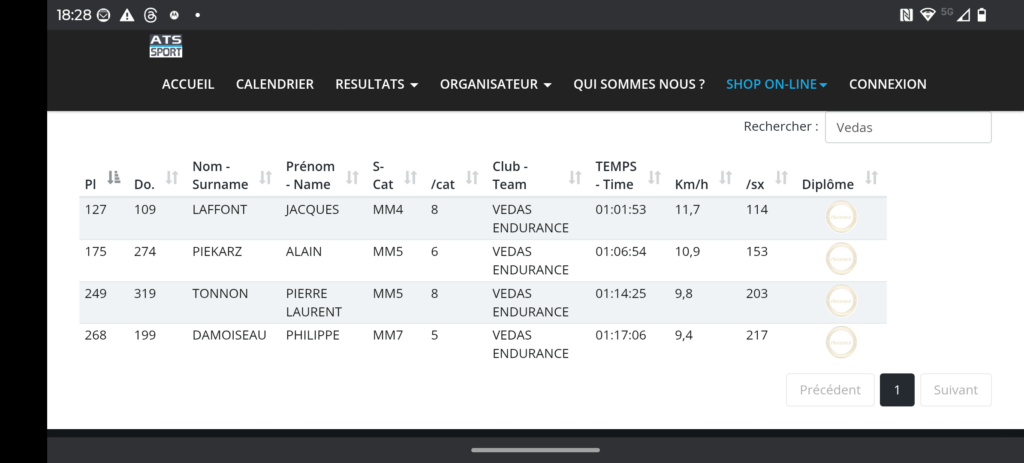
Task: Click the ATS Sport logo
Action: (x=166, y=46)
